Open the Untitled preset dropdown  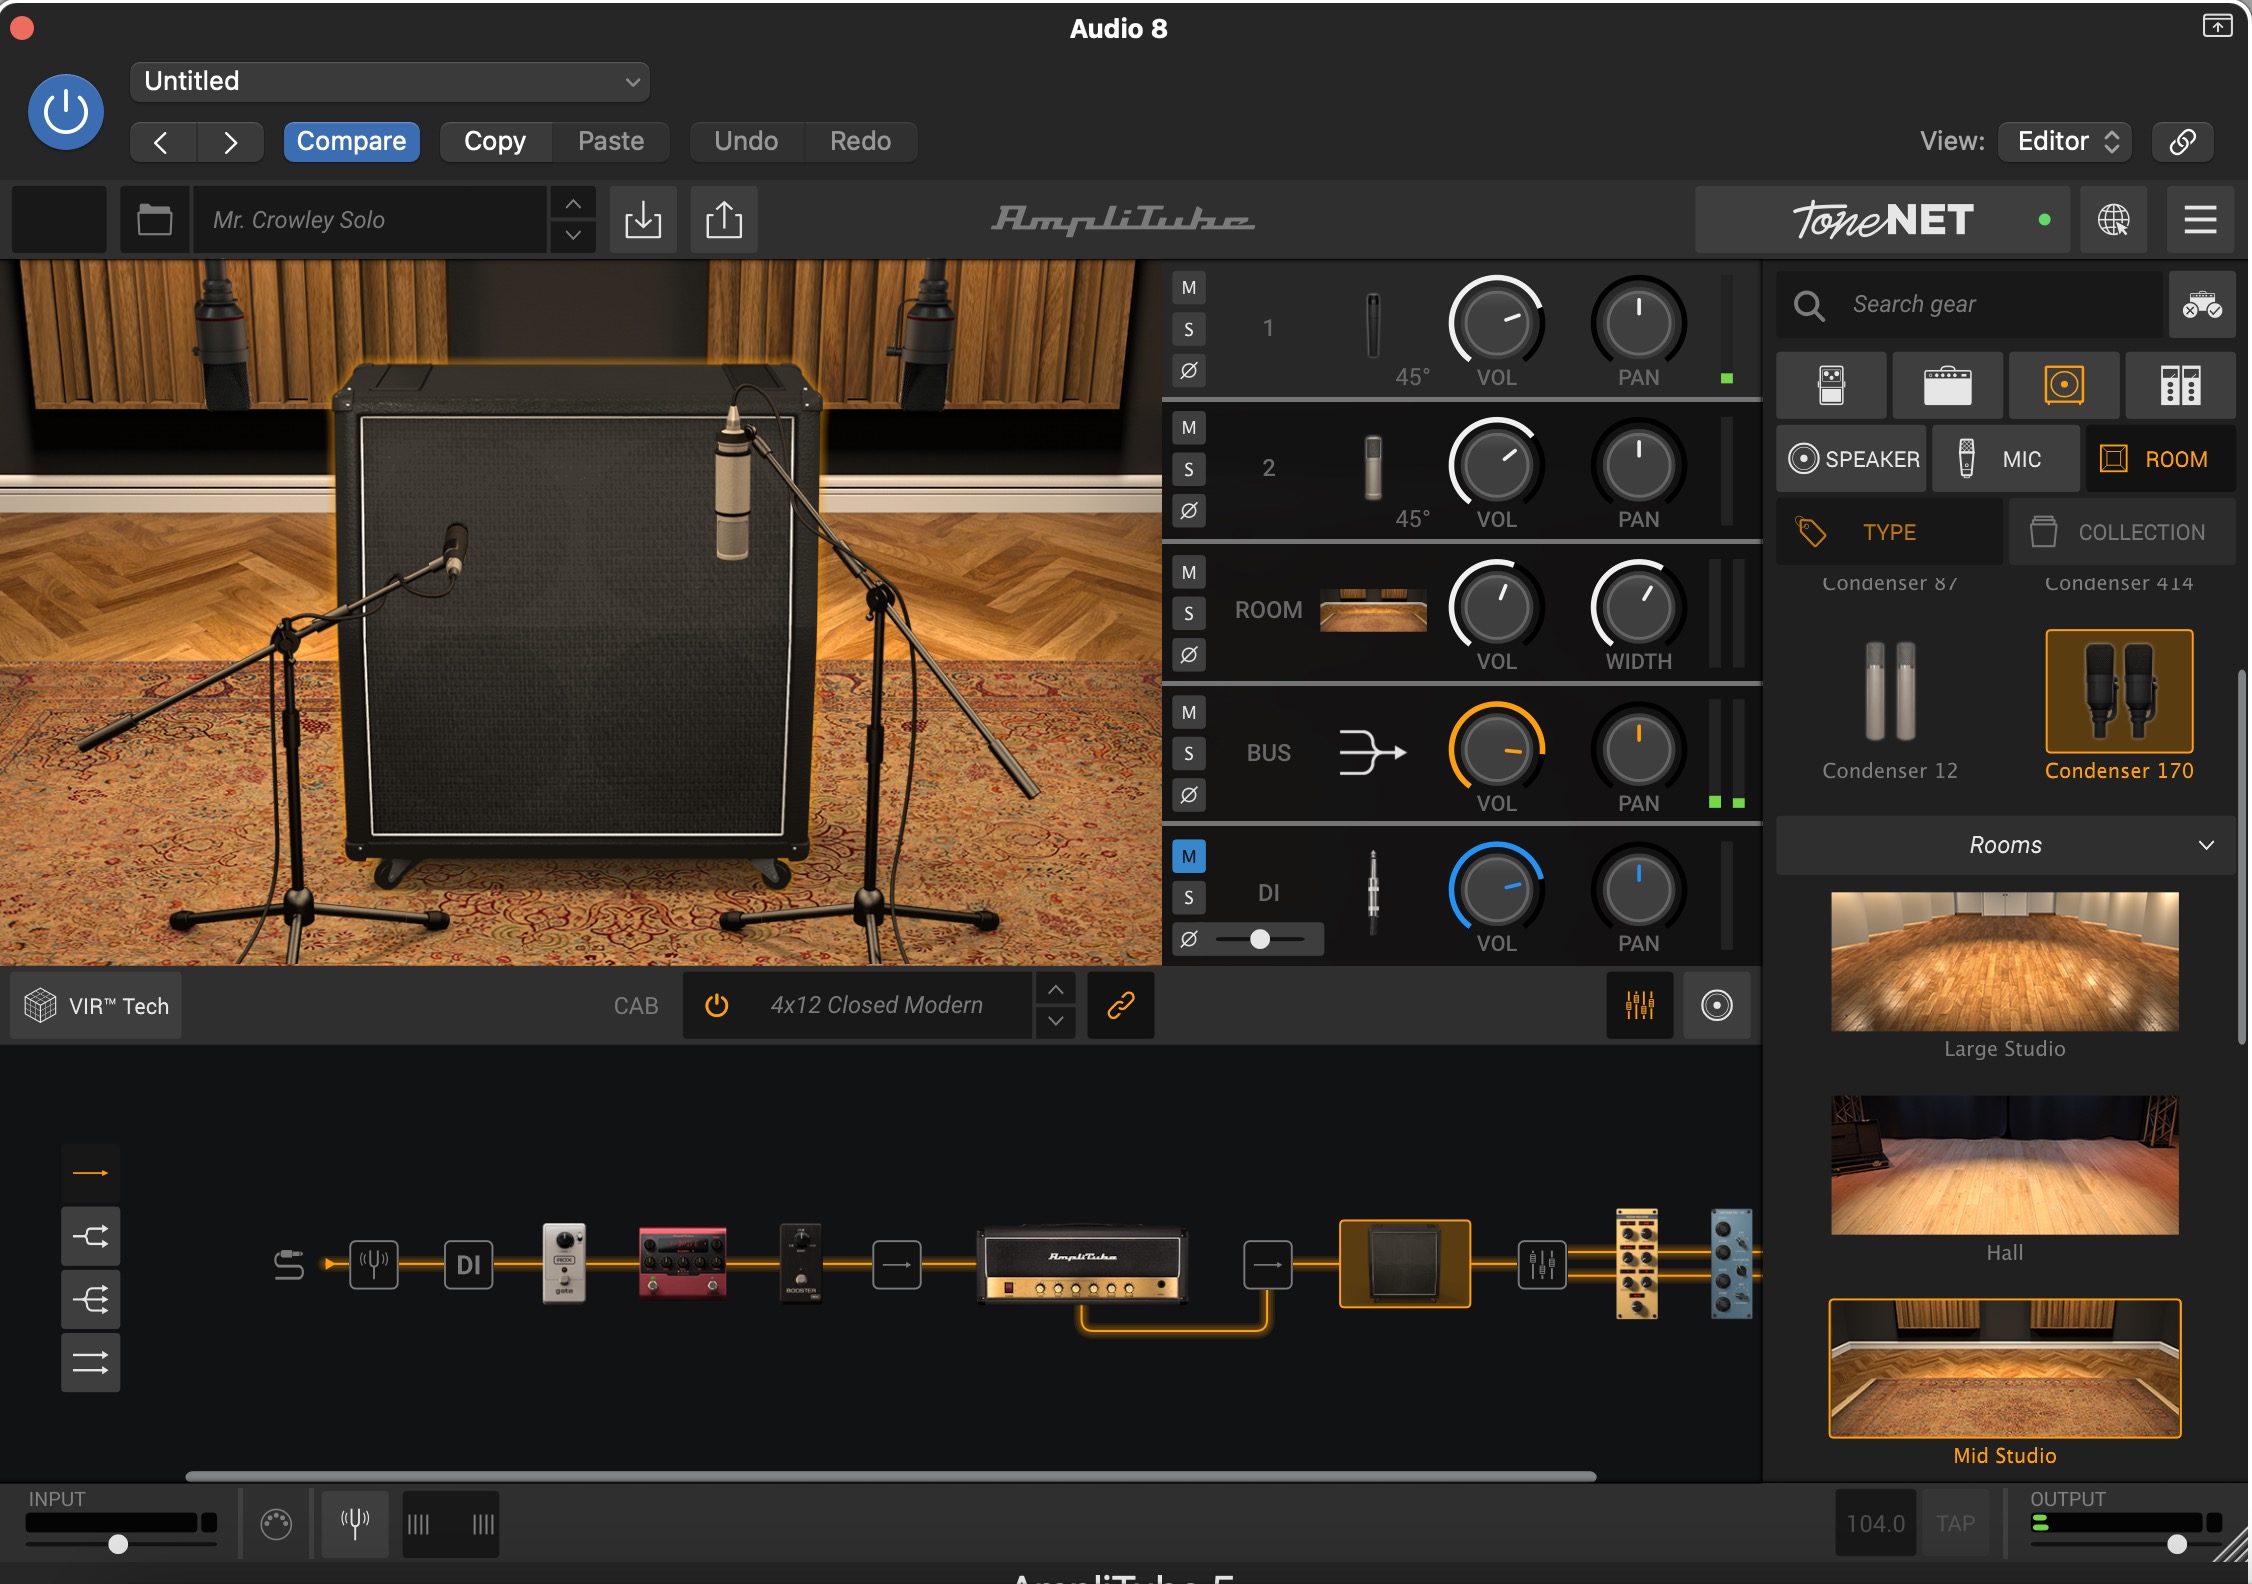390,81
